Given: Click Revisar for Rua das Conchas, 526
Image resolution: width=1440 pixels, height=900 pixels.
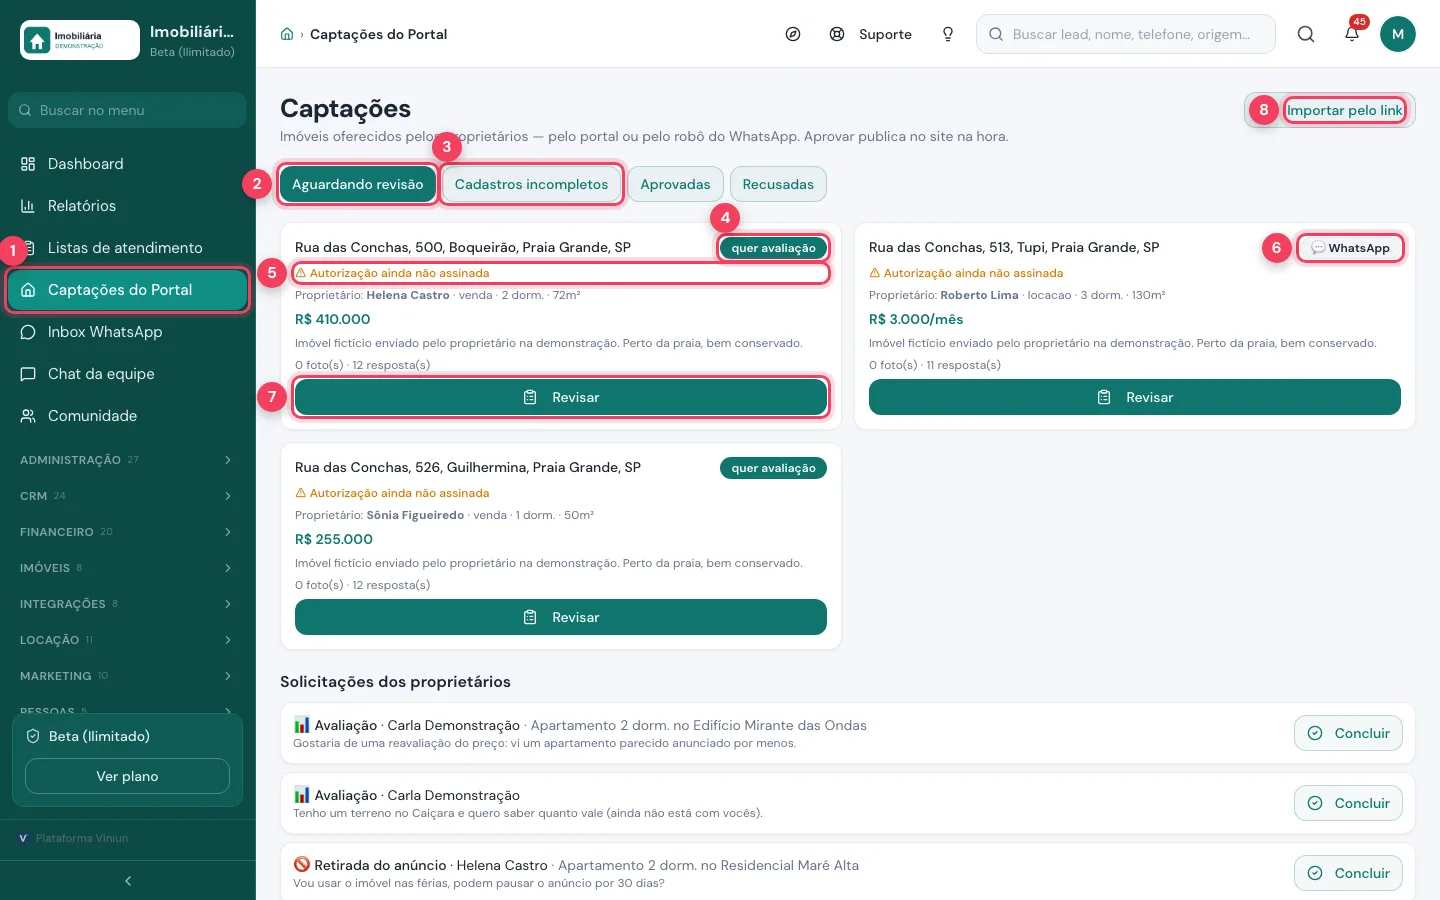Looking at the screenshot, I should [x=561, y=617].
